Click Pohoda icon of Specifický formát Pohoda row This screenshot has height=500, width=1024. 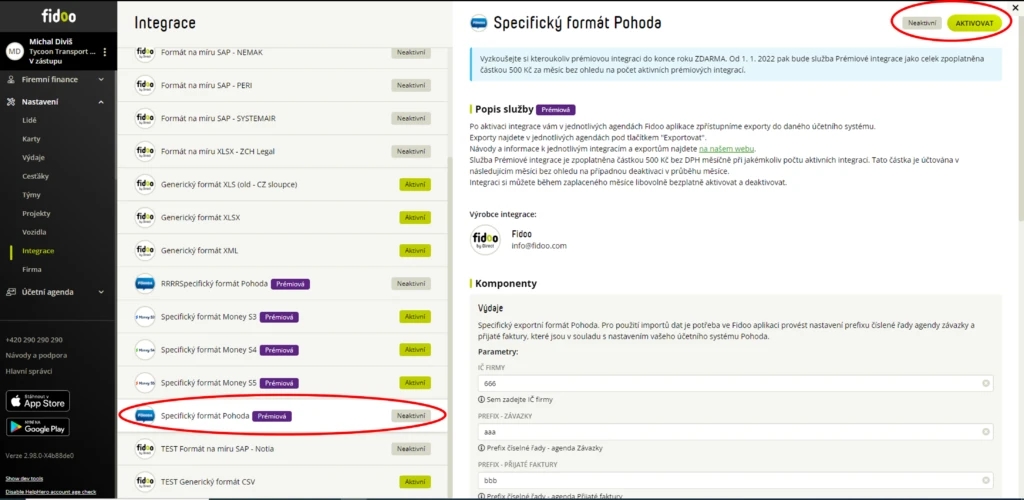[145, 416]
